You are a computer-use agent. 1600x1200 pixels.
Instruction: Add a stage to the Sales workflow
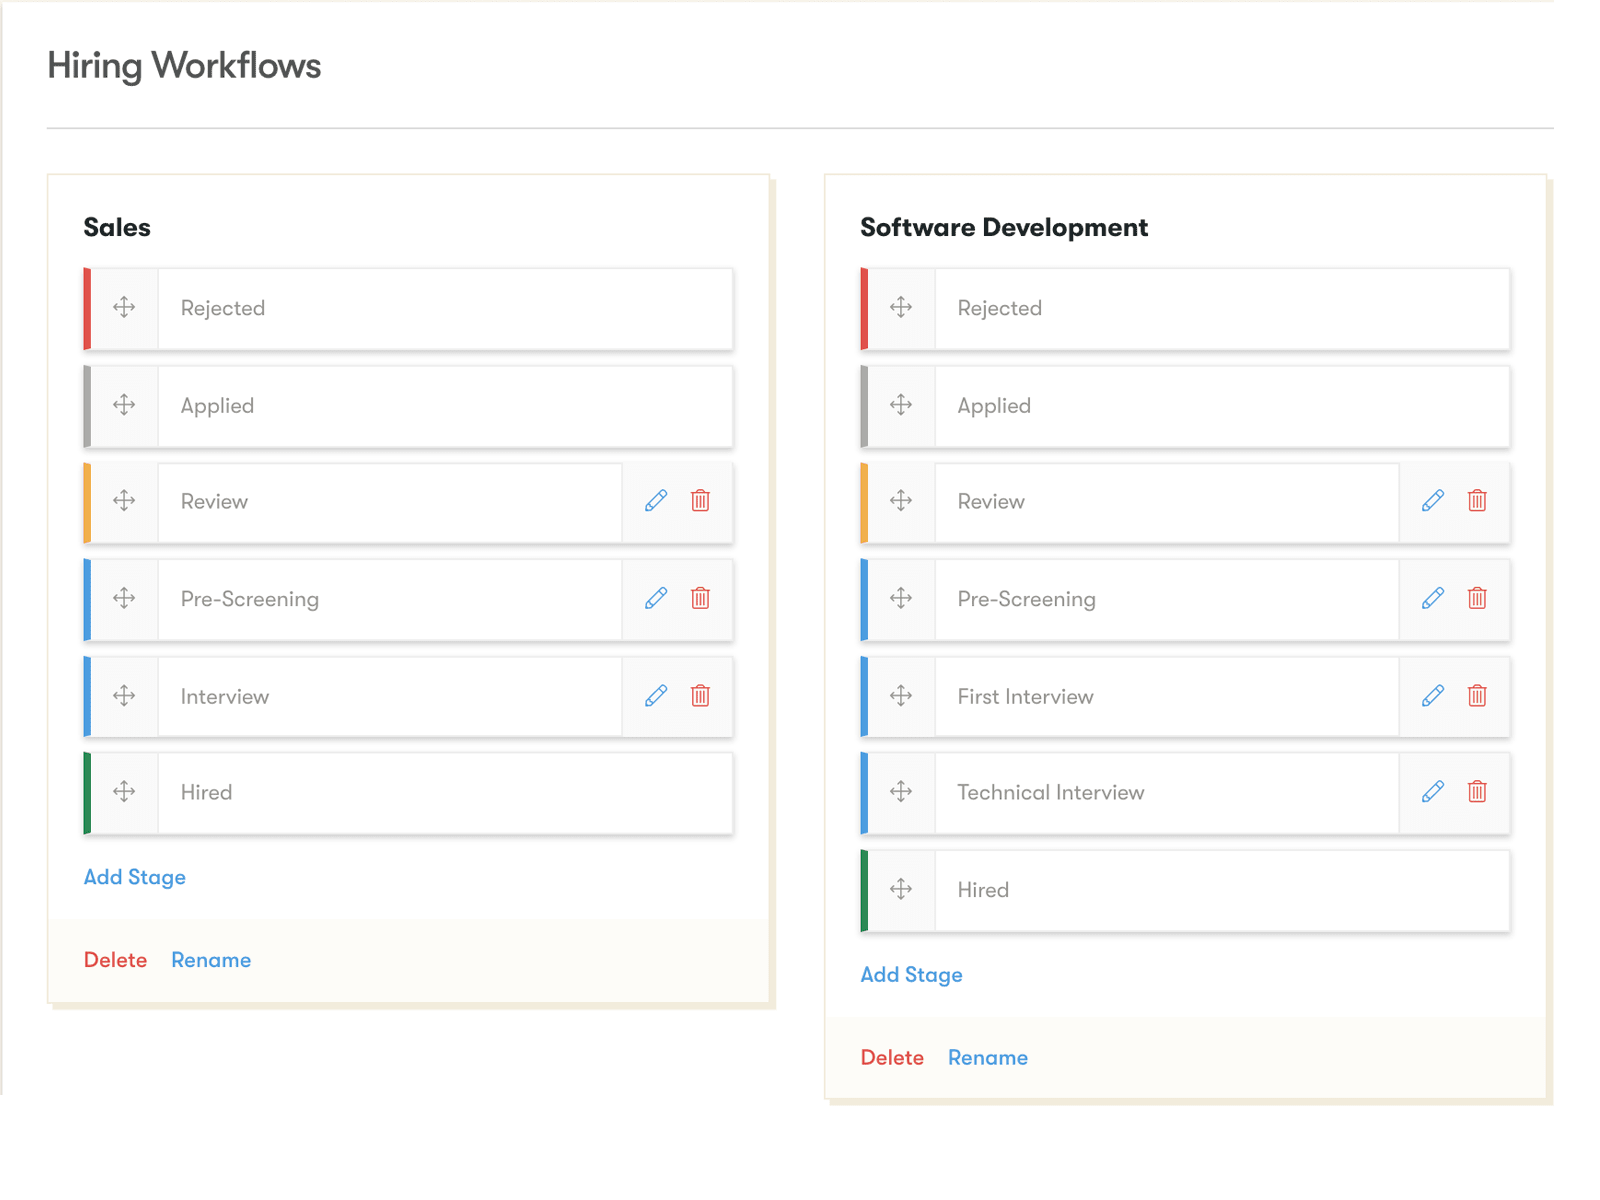coord(134,877)
